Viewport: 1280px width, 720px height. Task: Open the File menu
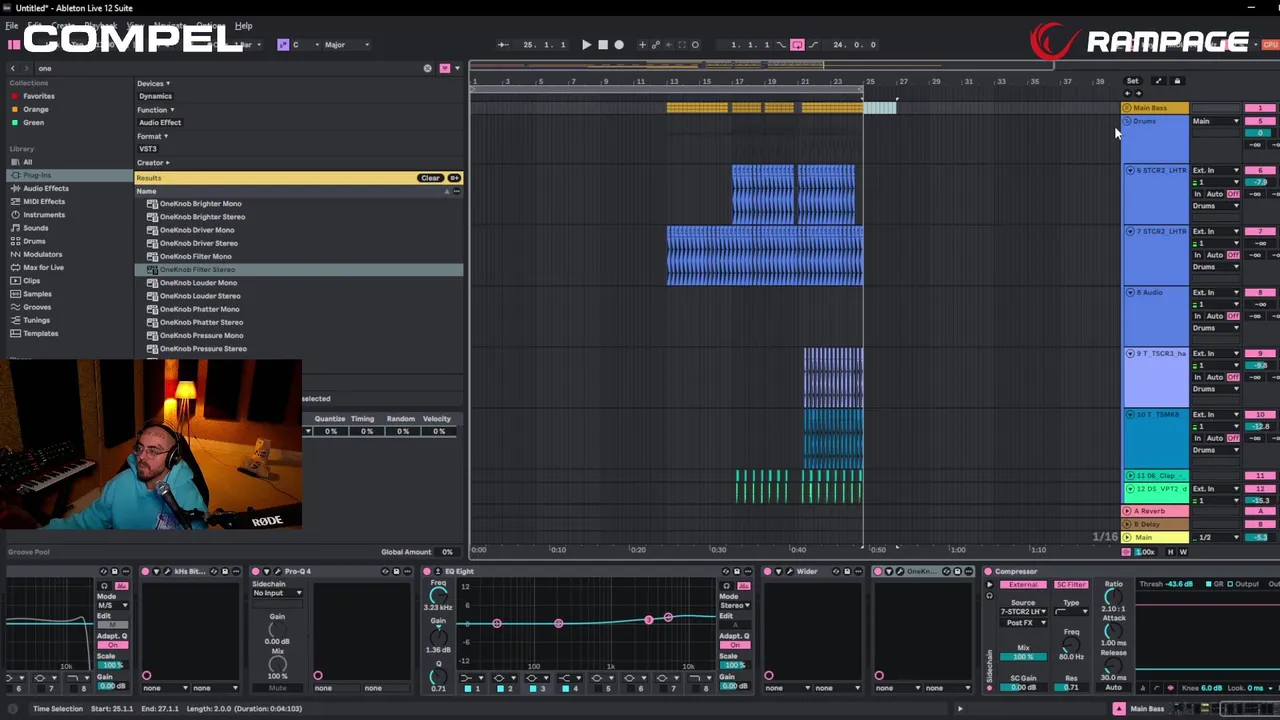click(11, 25)
